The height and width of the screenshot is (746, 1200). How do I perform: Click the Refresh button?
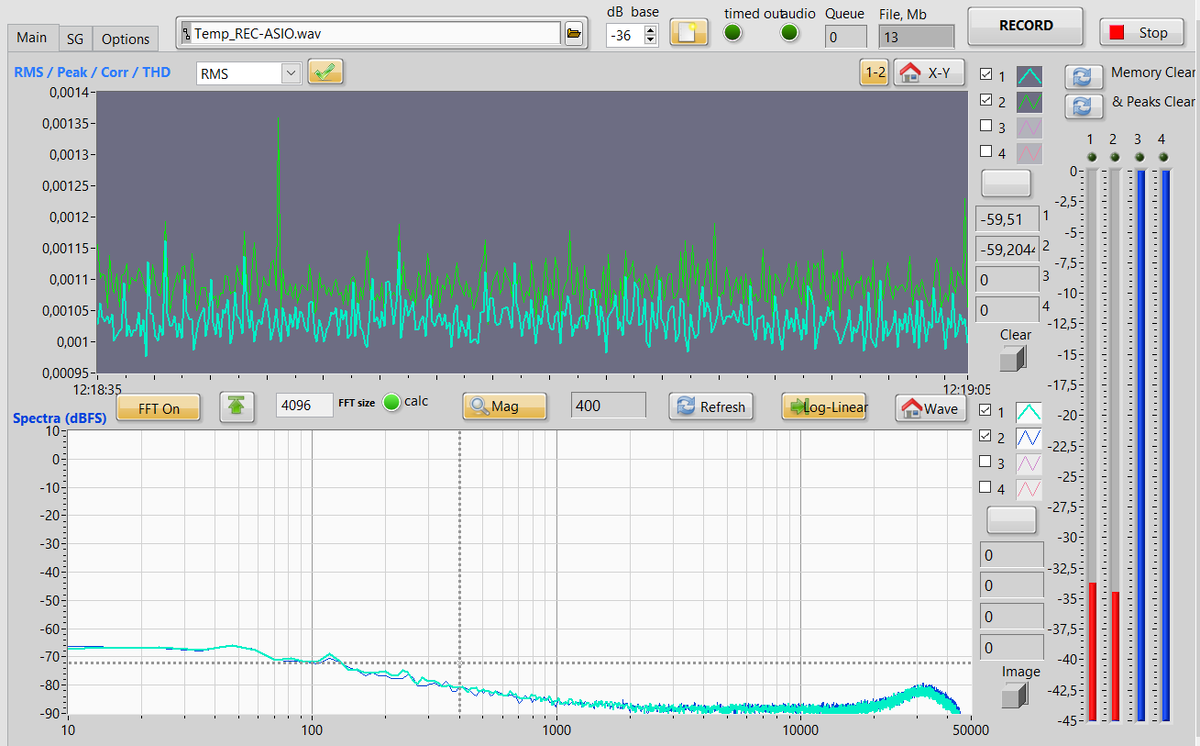[711, 406]
